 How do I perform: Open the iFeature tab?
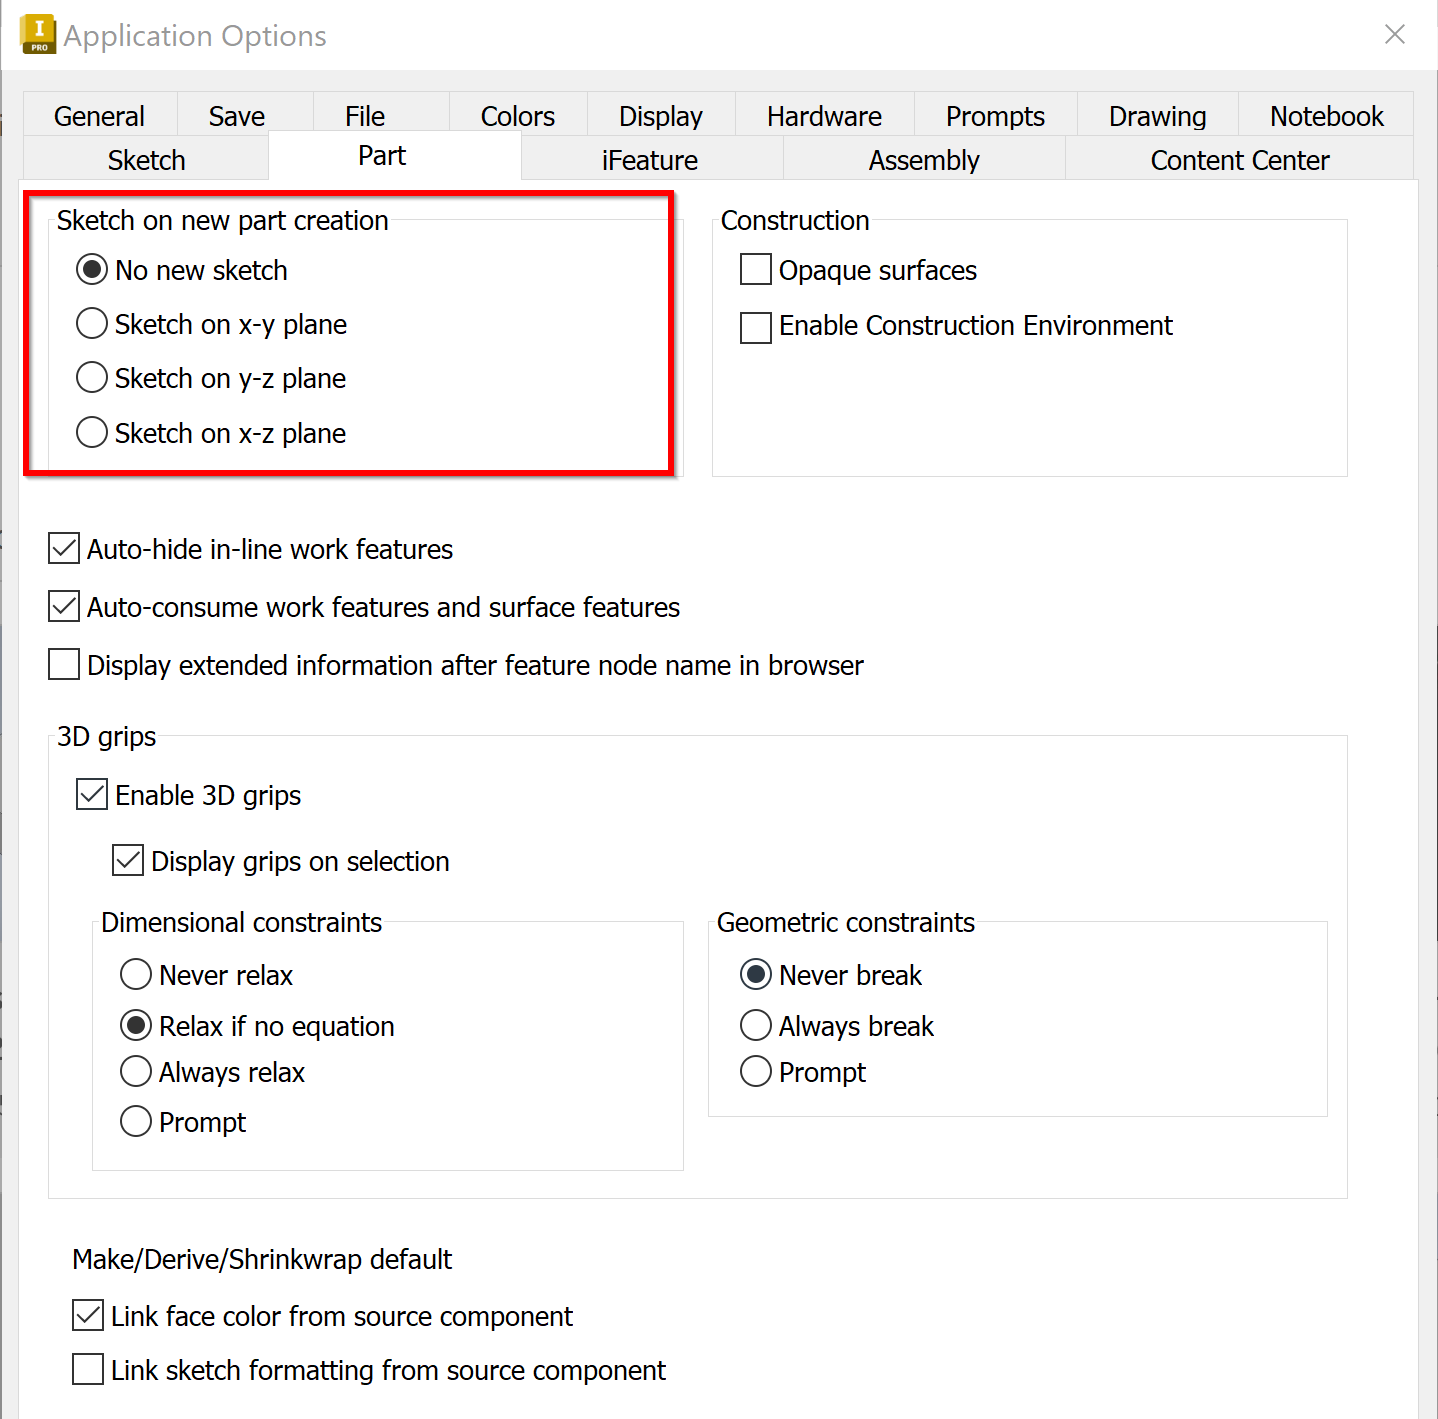649,159
